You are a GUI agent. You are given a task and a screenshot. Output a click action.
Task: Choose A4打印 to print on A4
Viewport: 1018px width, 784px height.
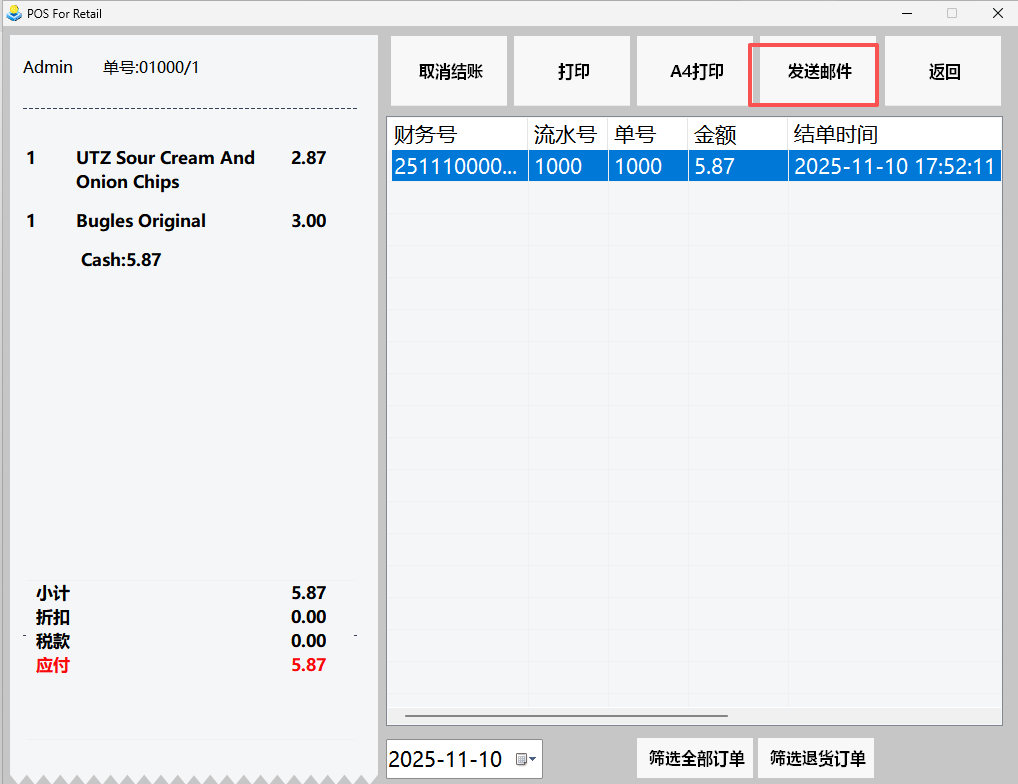pos(696,72)
